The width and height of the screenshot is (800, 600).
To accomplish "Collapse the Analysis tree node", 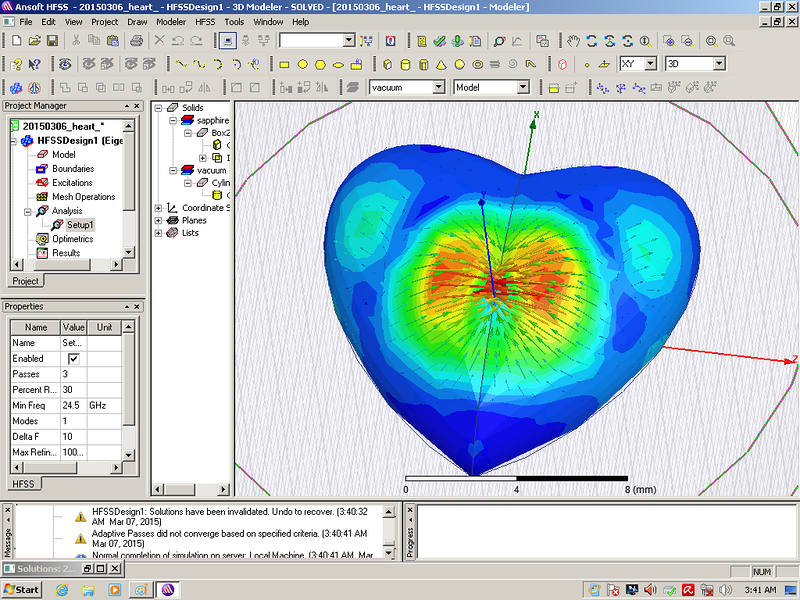I will pos(28,211).
